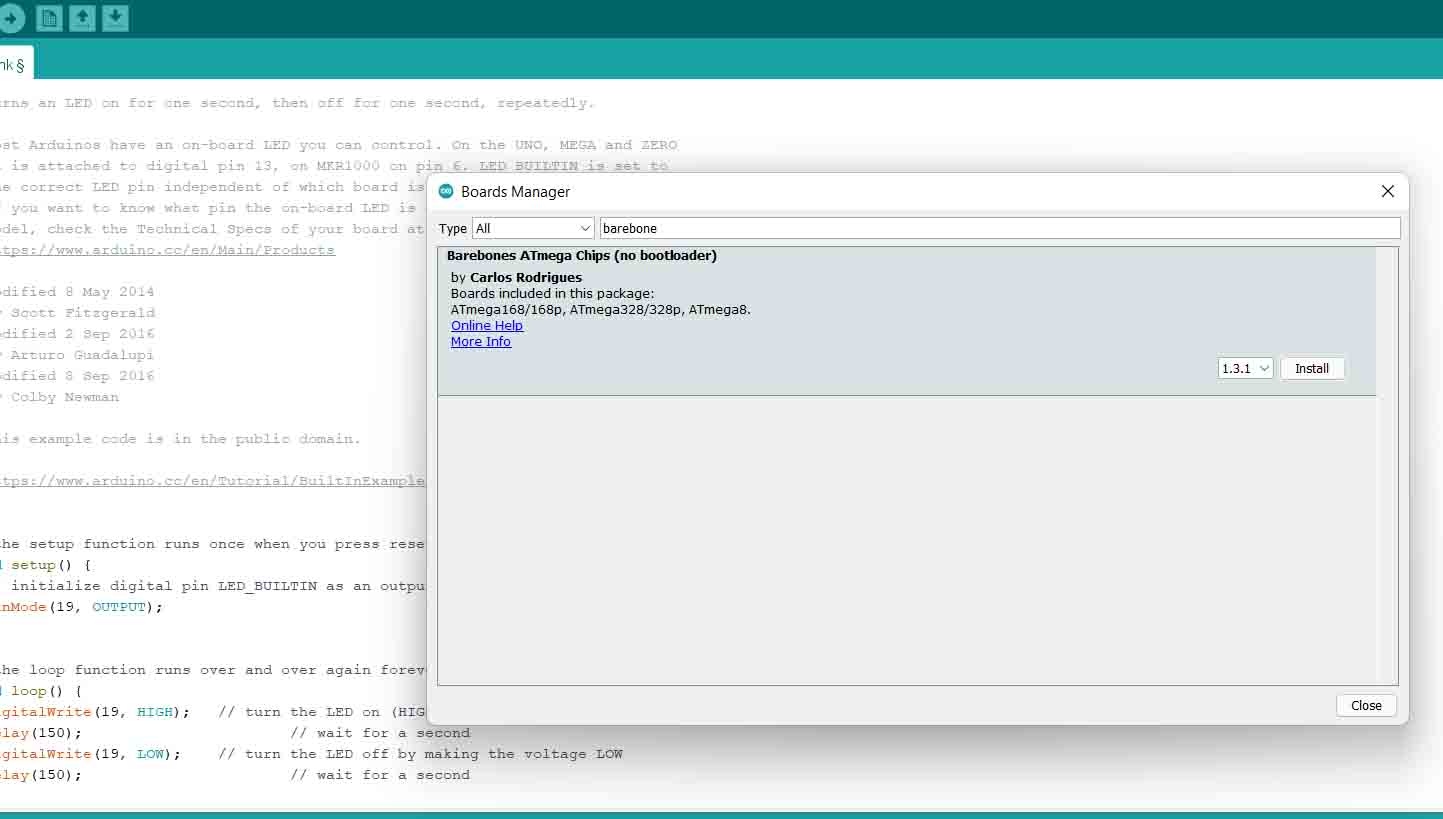Viewport: 1443px width, 819px height.
Task: Click the Boards Manager results scrollbar
Action: tap(1386, 465)
